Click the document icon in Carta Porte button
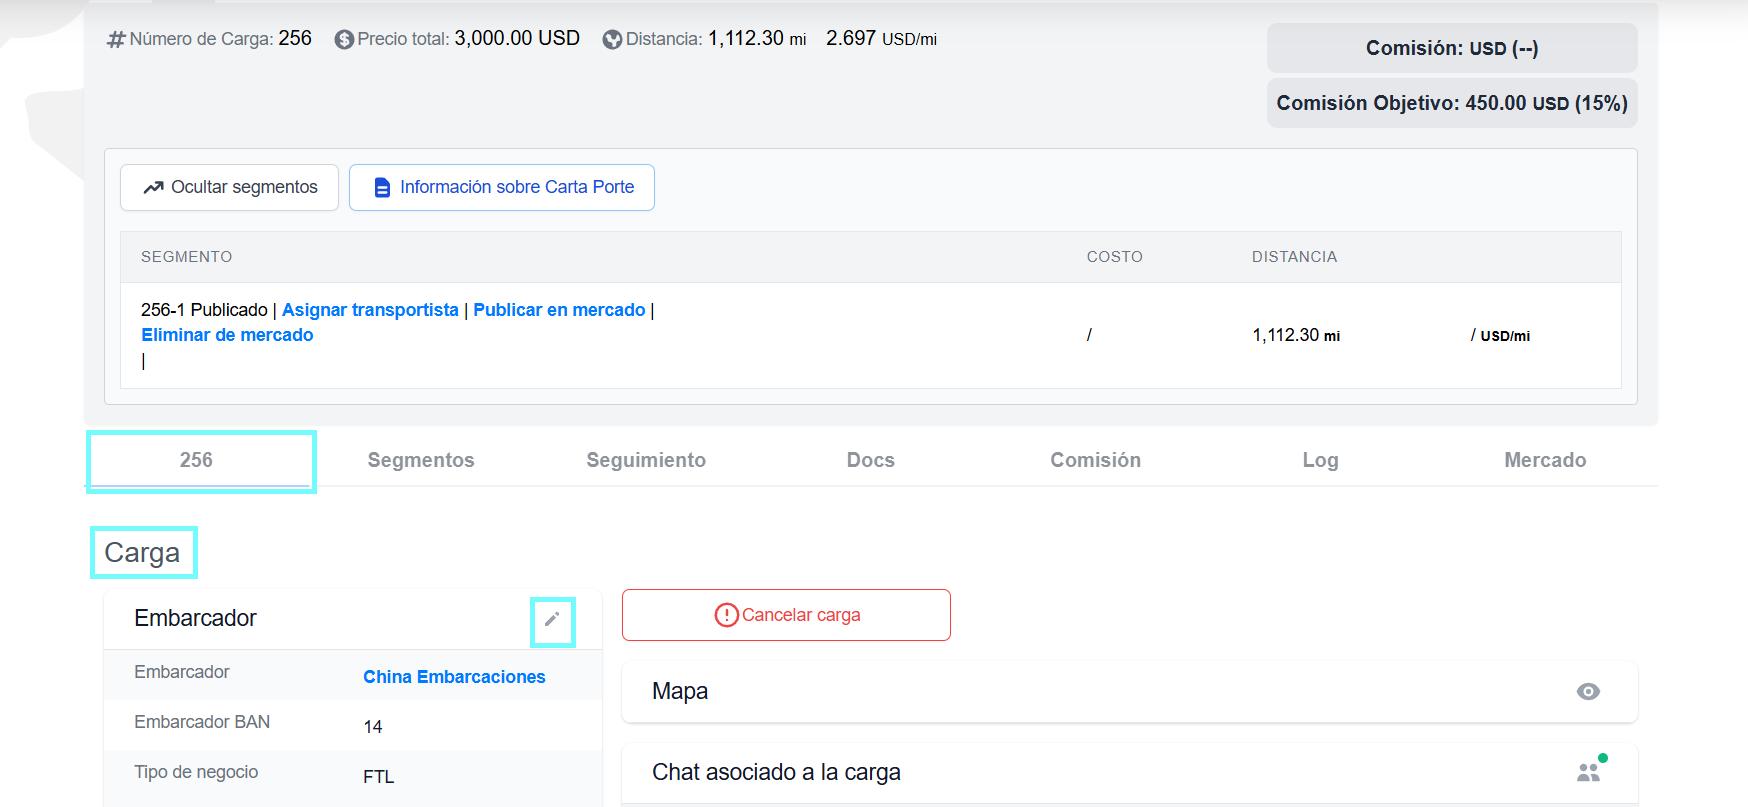The width and height of the screenshot is (1748, 807). pyautogui.click(x=382, y=188)
